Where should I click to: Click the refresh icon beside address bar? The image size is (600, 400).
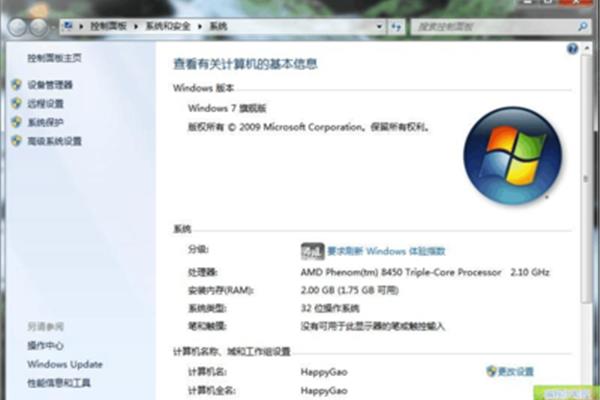396,27
